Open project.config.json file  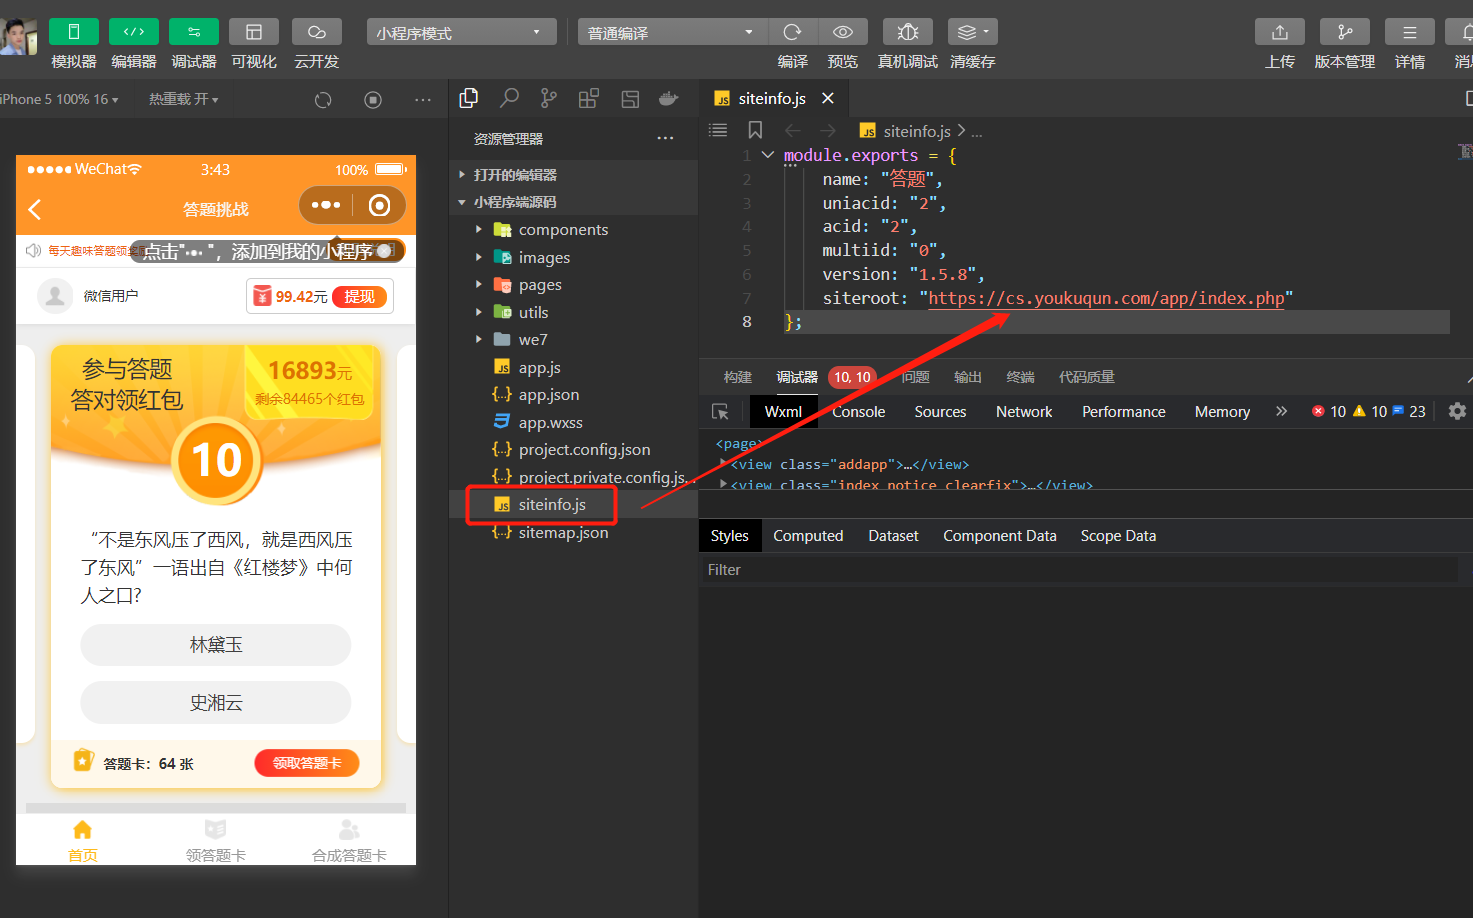573,450
